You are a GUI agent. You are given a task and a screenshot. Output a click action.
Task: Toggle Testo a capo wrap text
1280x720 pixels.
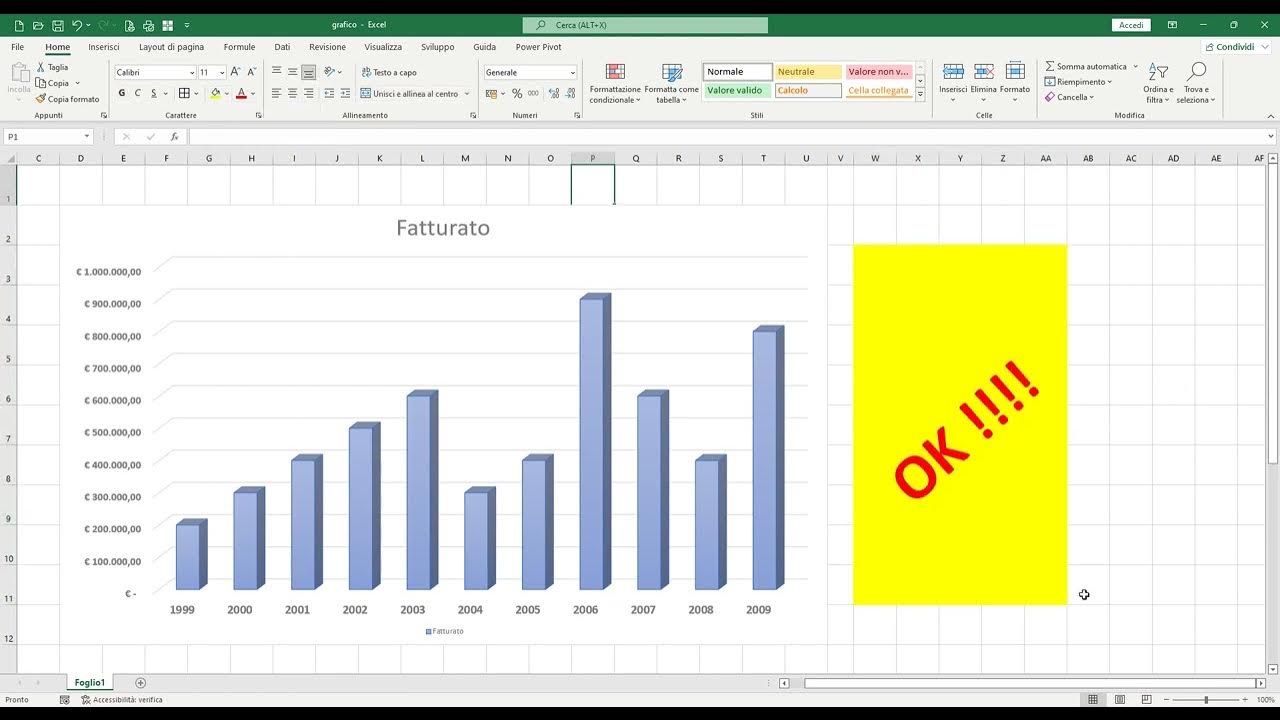click(x=389, y=72)
